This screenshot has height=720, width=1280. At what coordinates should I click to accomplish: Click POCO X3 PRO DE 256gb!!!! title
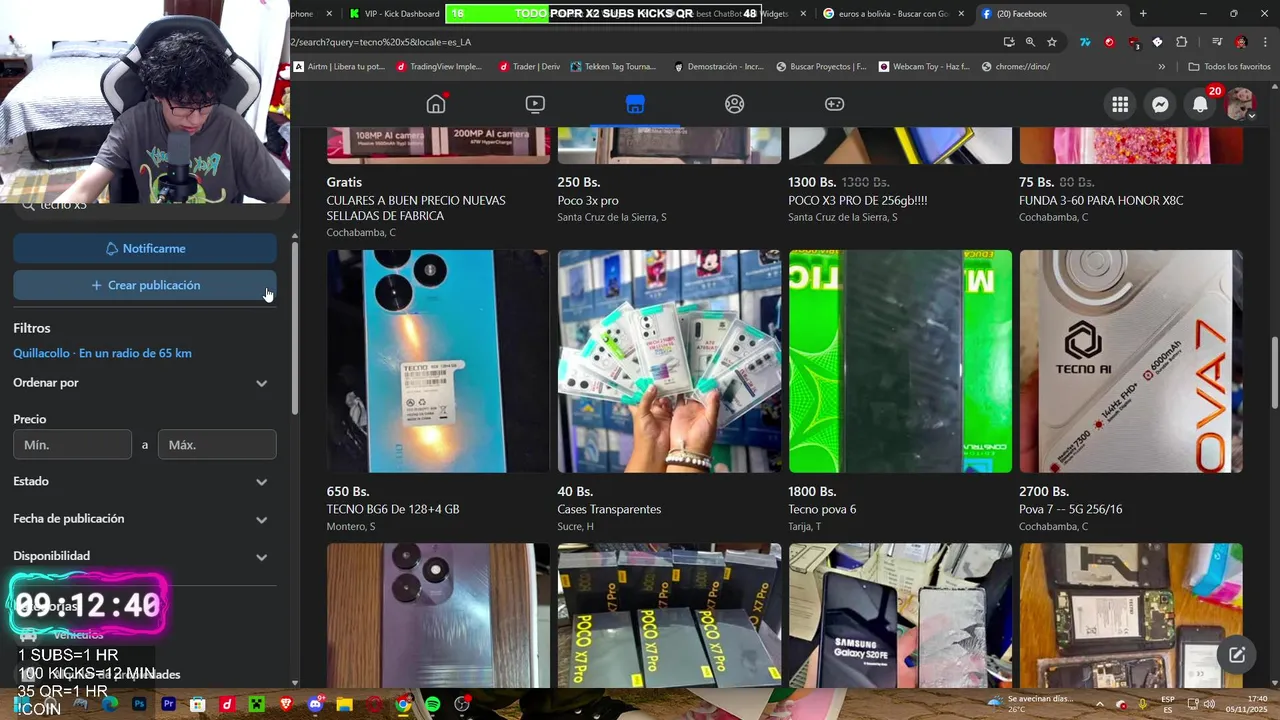pos(858,201)
